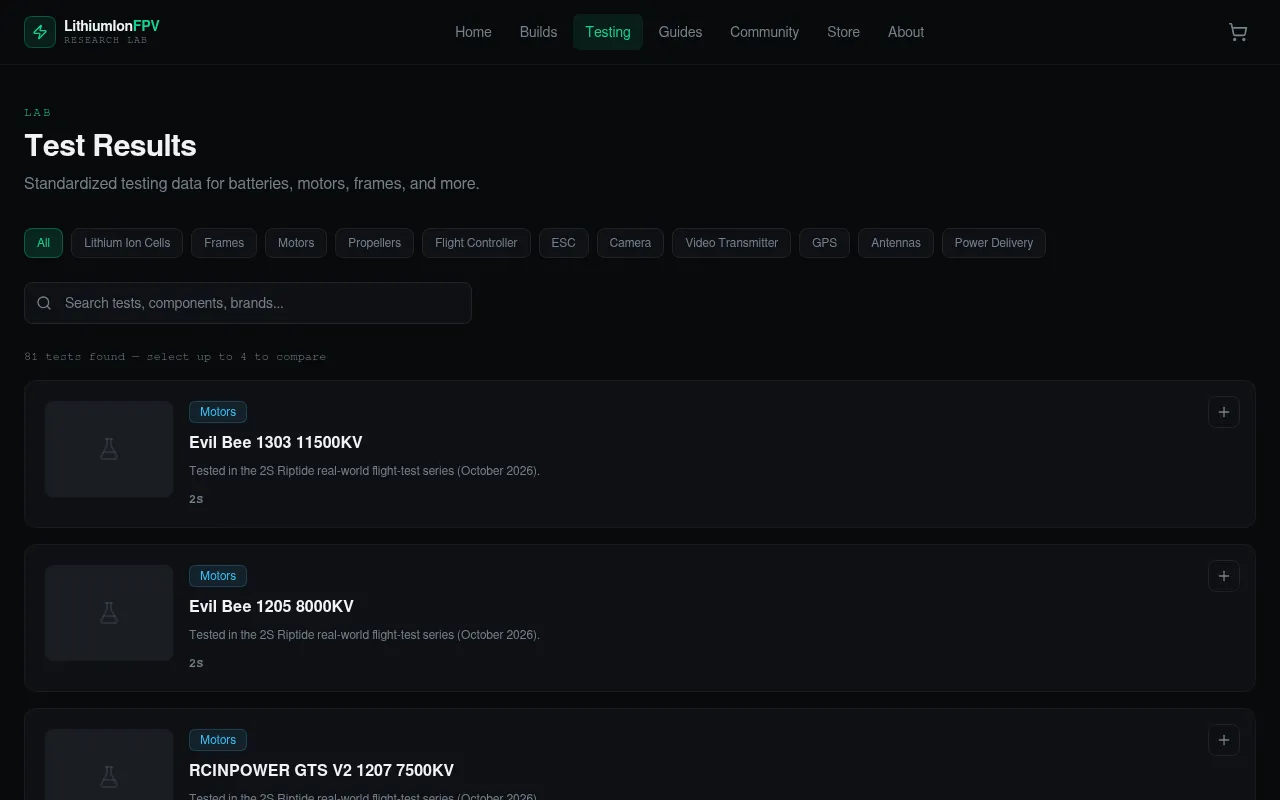Open the Store page

click(843, 32)
